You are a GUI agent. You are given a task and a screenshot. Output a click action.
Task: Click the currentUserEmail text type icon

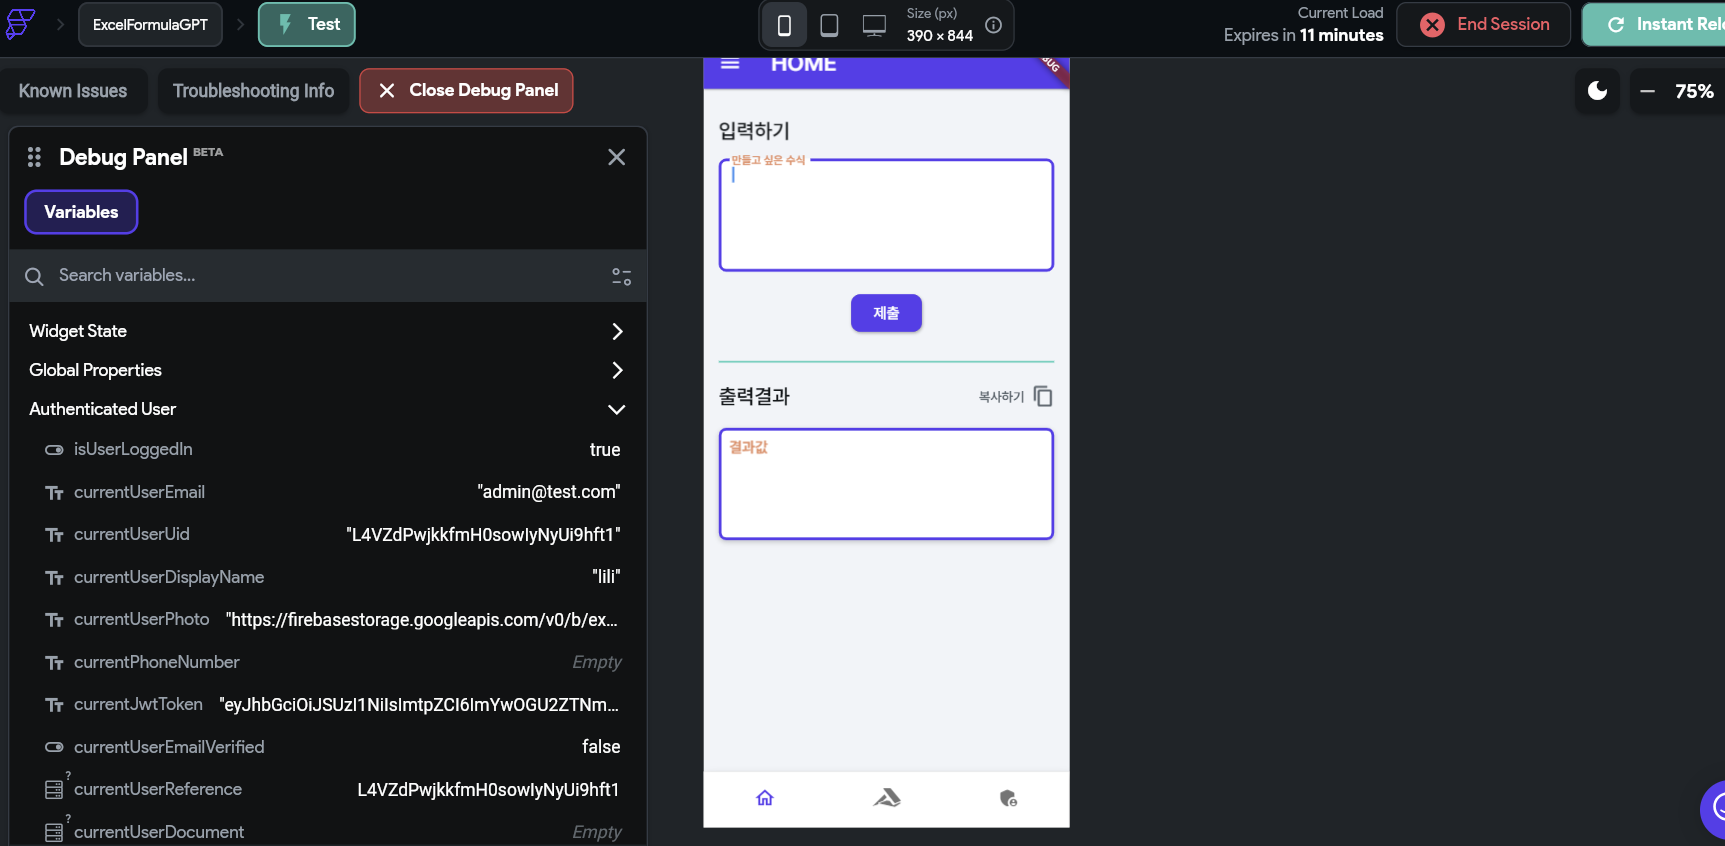click(x=54, y=493)
